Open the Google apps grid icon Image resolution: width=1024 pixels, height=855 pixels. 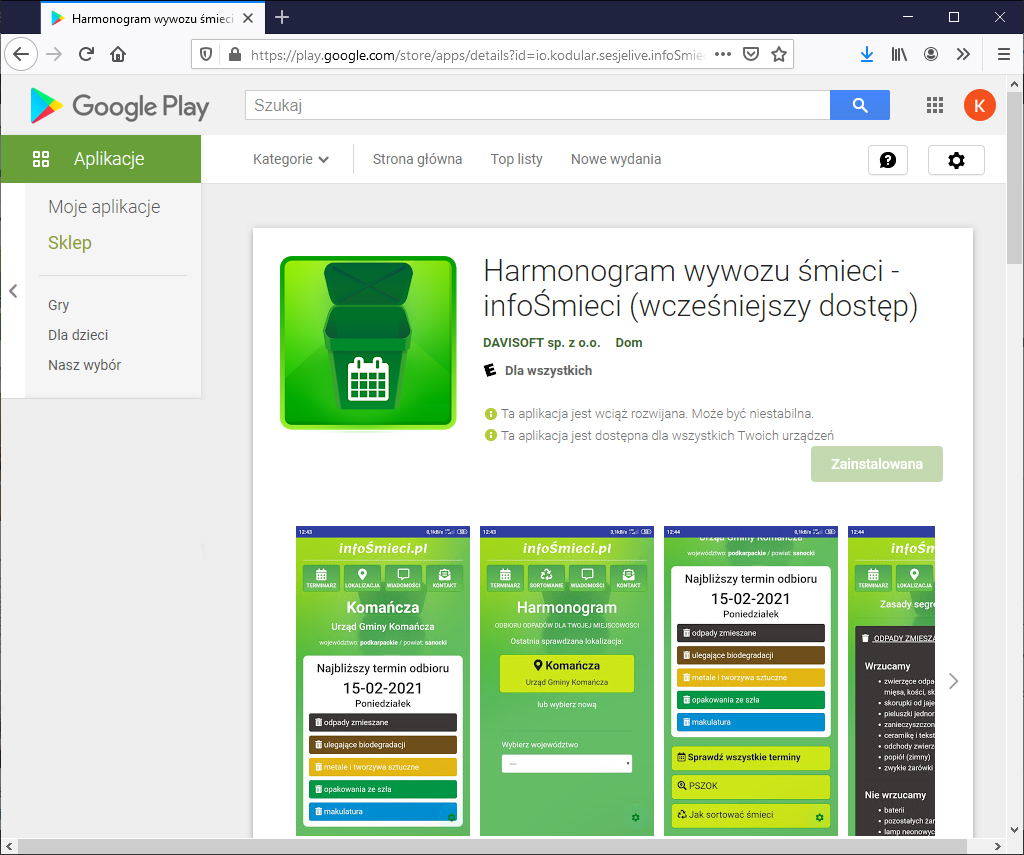click(x=934, y=105)
